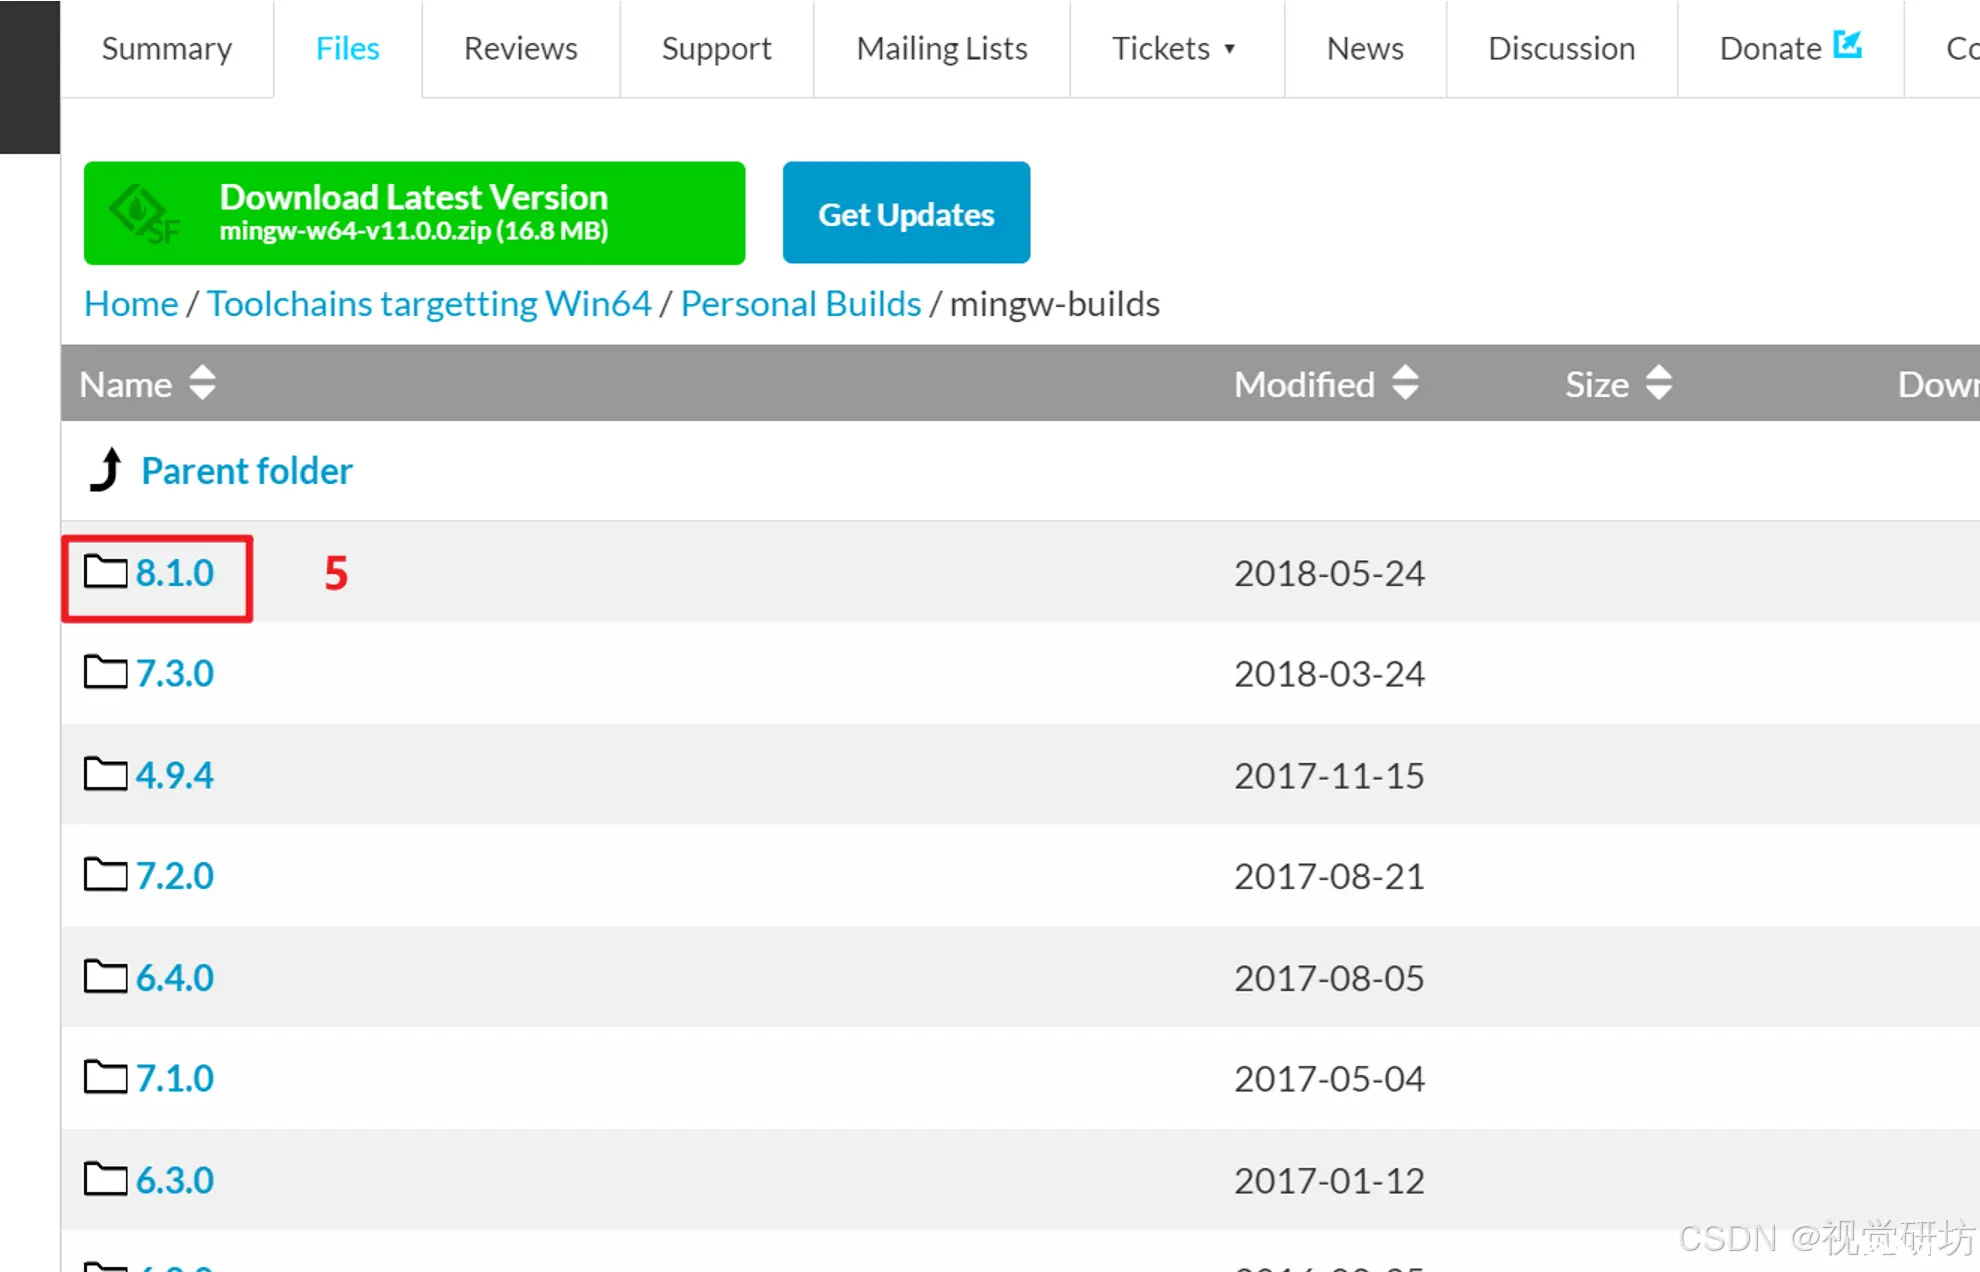Click the folder icon next to 7.1.0

click(x=105, y=1077)
